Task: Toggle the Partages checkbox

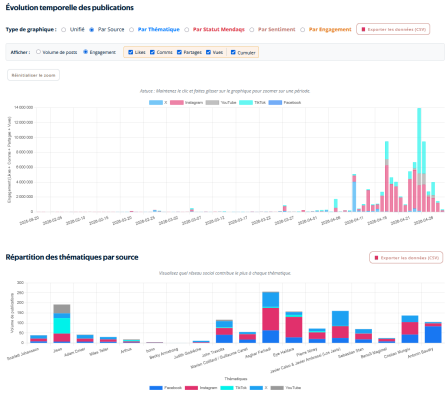Action: [x=179, y=52]
